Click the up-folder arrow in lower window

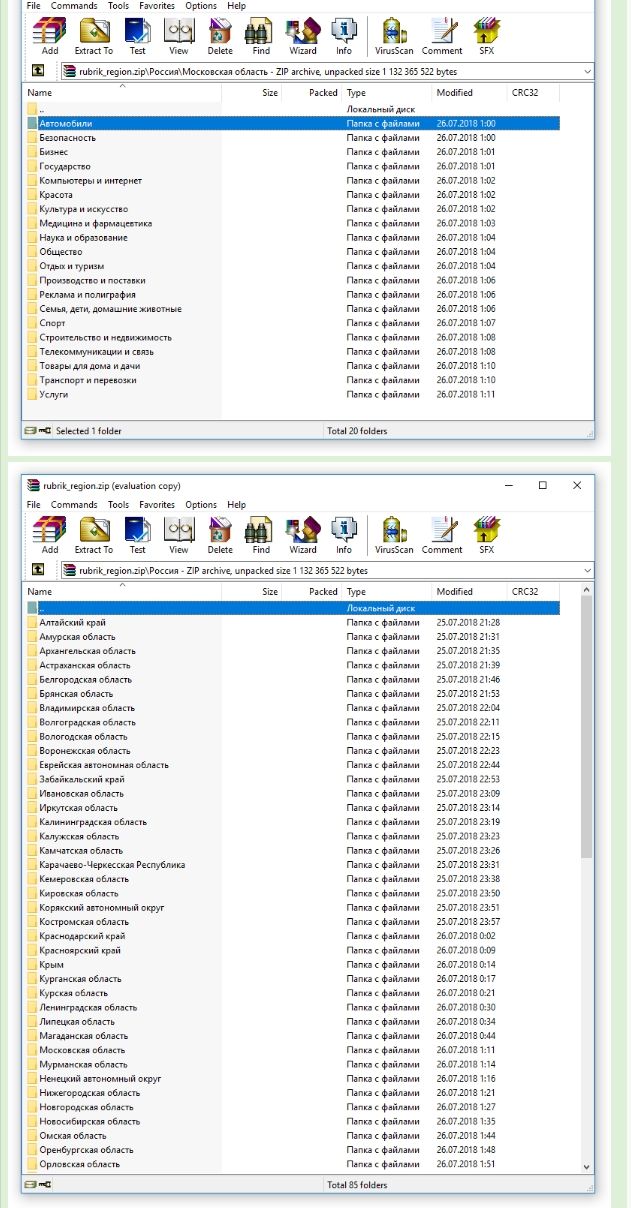tap(38, 570)
